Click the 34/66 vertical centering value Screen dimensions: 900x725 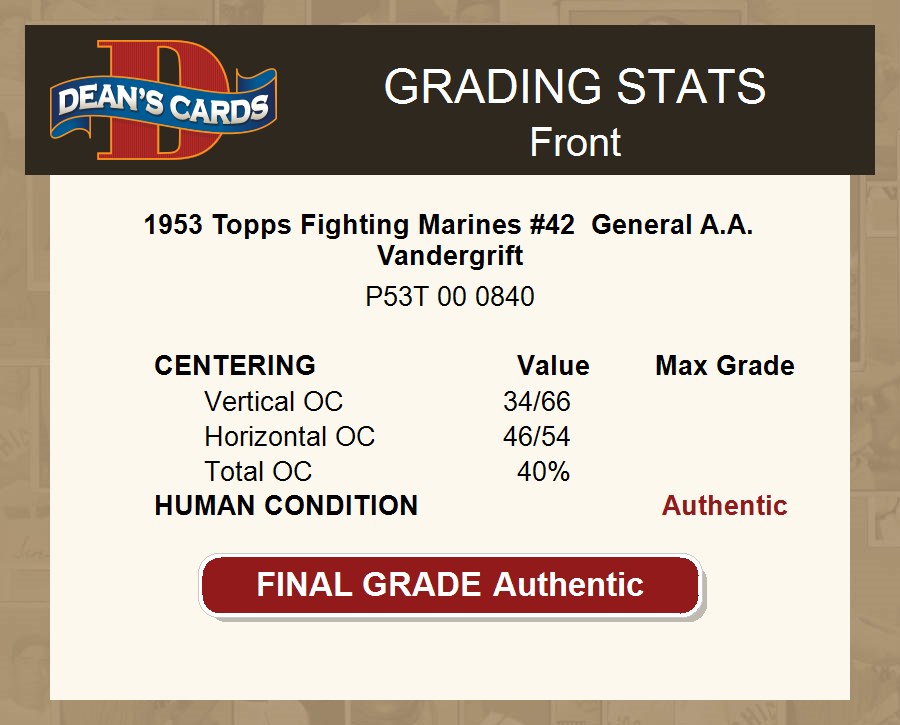click(x=536, y=402)
